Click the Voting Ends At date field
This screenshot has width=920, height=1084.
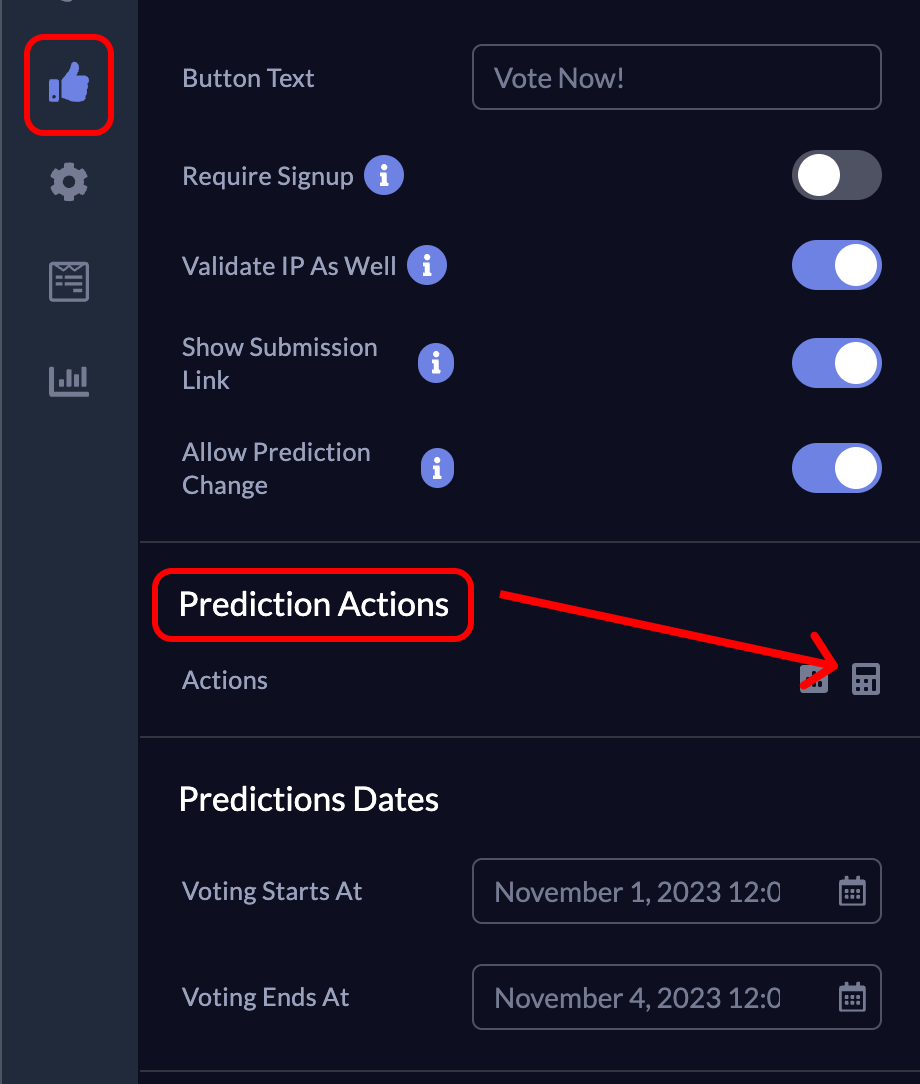[640, 997]
